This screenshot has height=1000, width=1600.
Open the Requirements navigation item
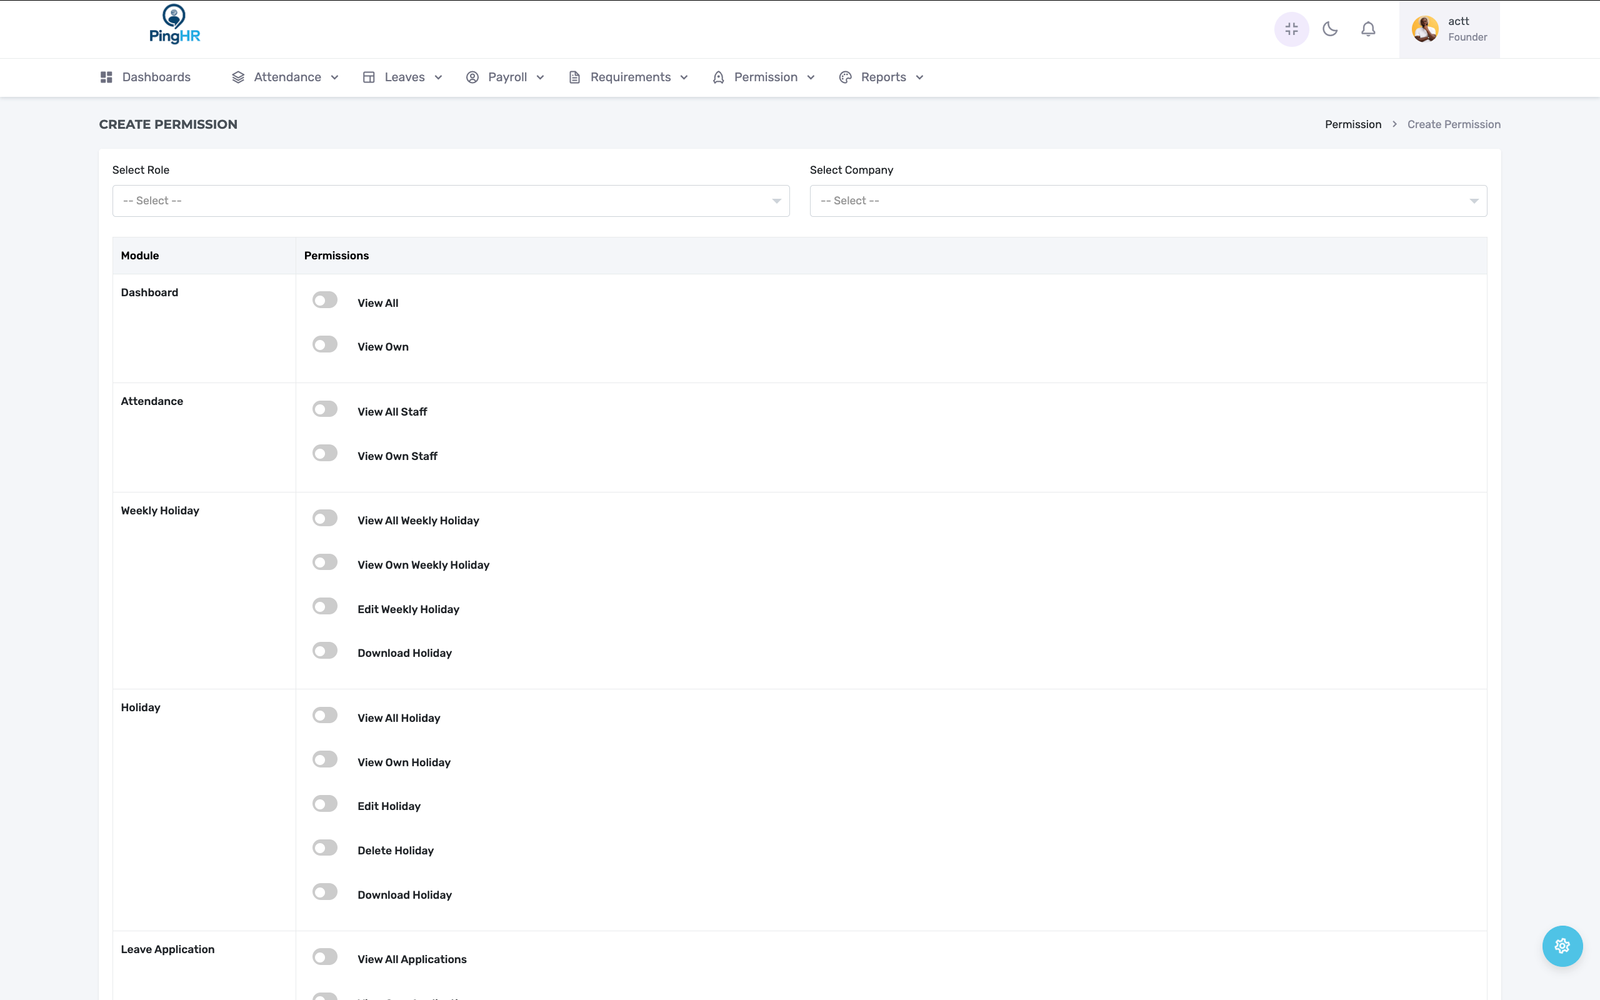click(x=629, y=77)
